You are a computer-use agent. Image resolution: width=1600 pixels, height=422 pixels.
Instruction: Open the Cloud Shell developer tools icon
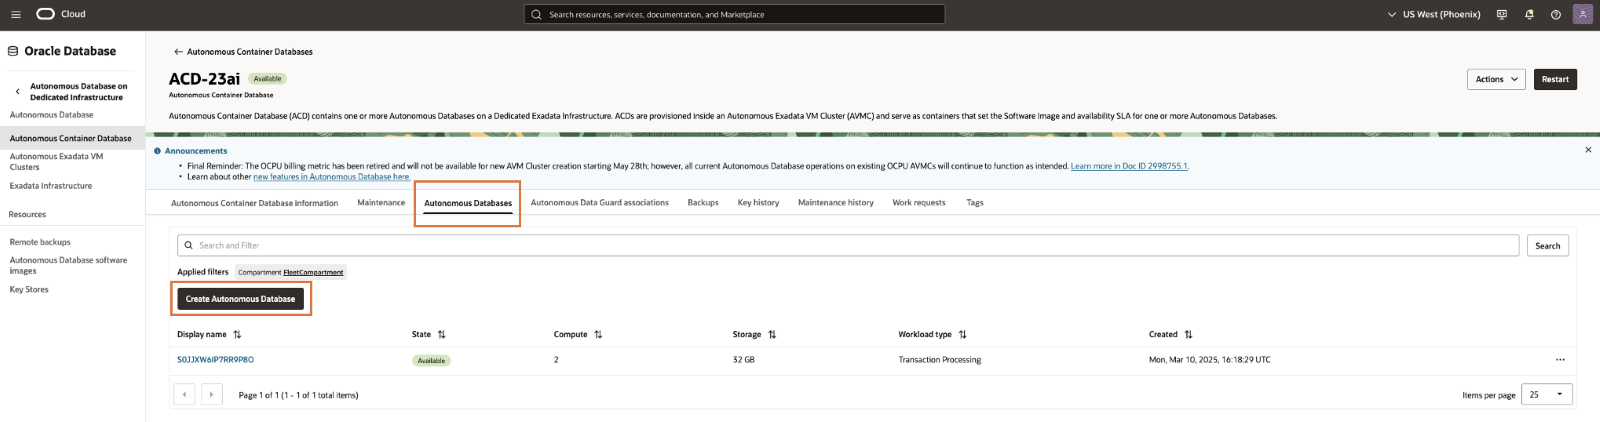[x=1502, y=14]
